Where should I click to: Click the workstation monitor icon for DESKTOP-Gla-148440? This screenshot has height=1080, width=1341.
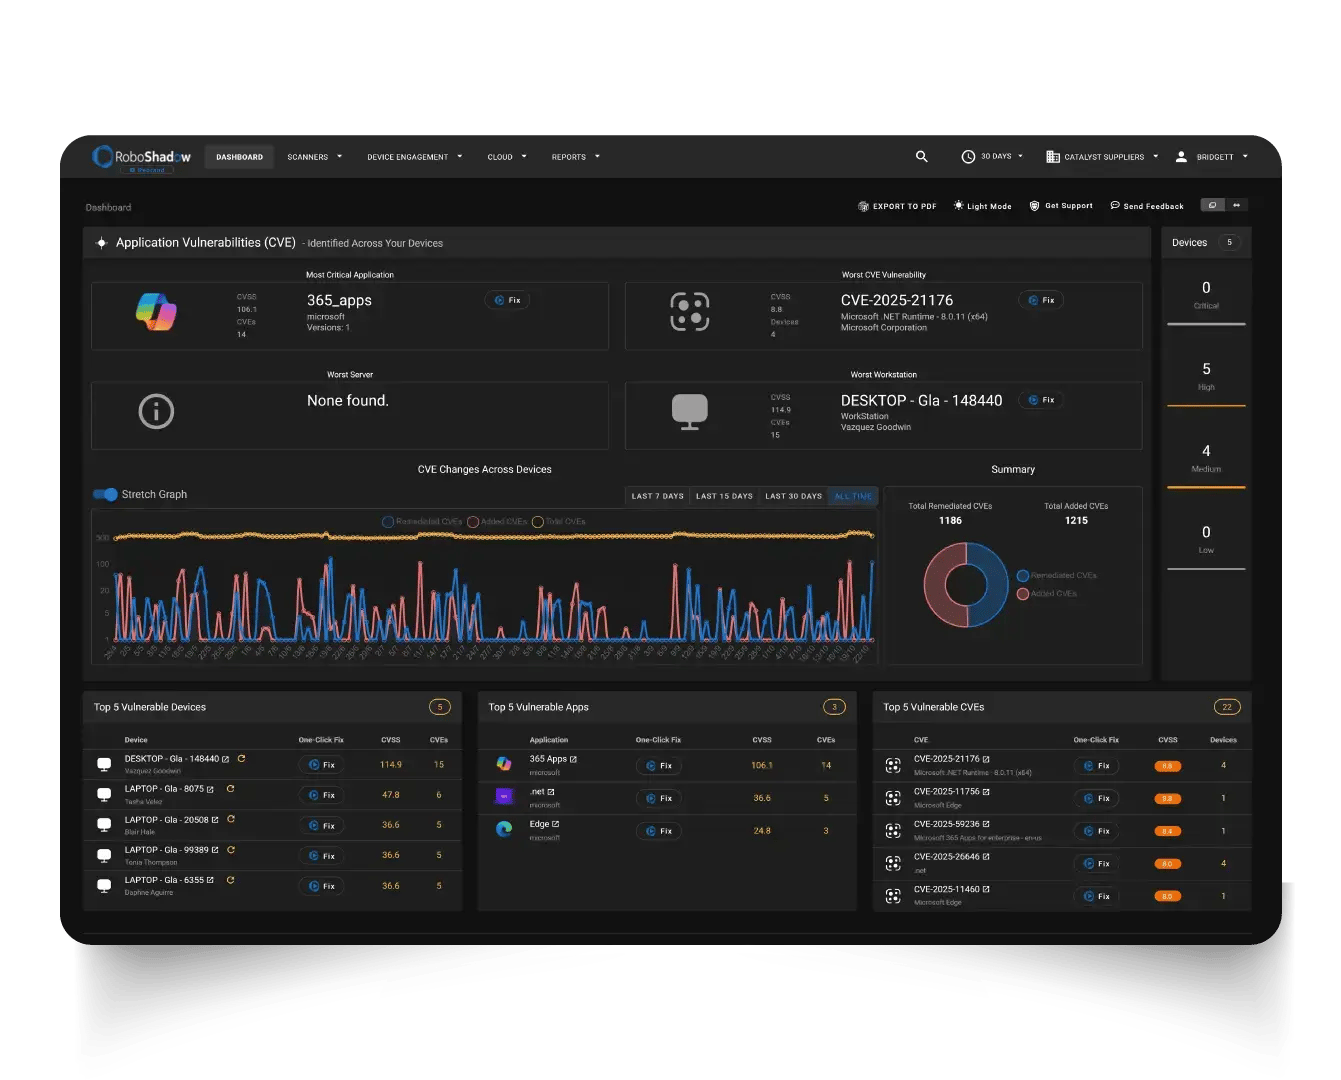(690, 412)
